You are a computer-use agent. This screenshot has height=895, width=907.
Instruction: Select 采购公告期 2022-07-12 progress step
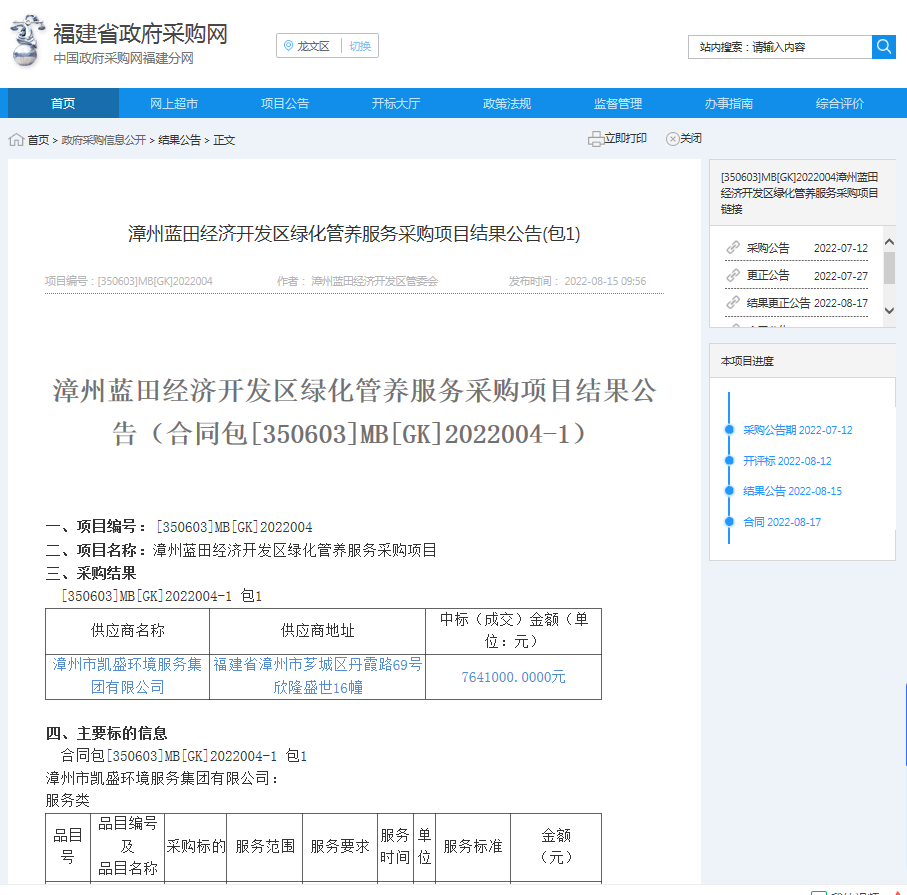pos(798,430)
